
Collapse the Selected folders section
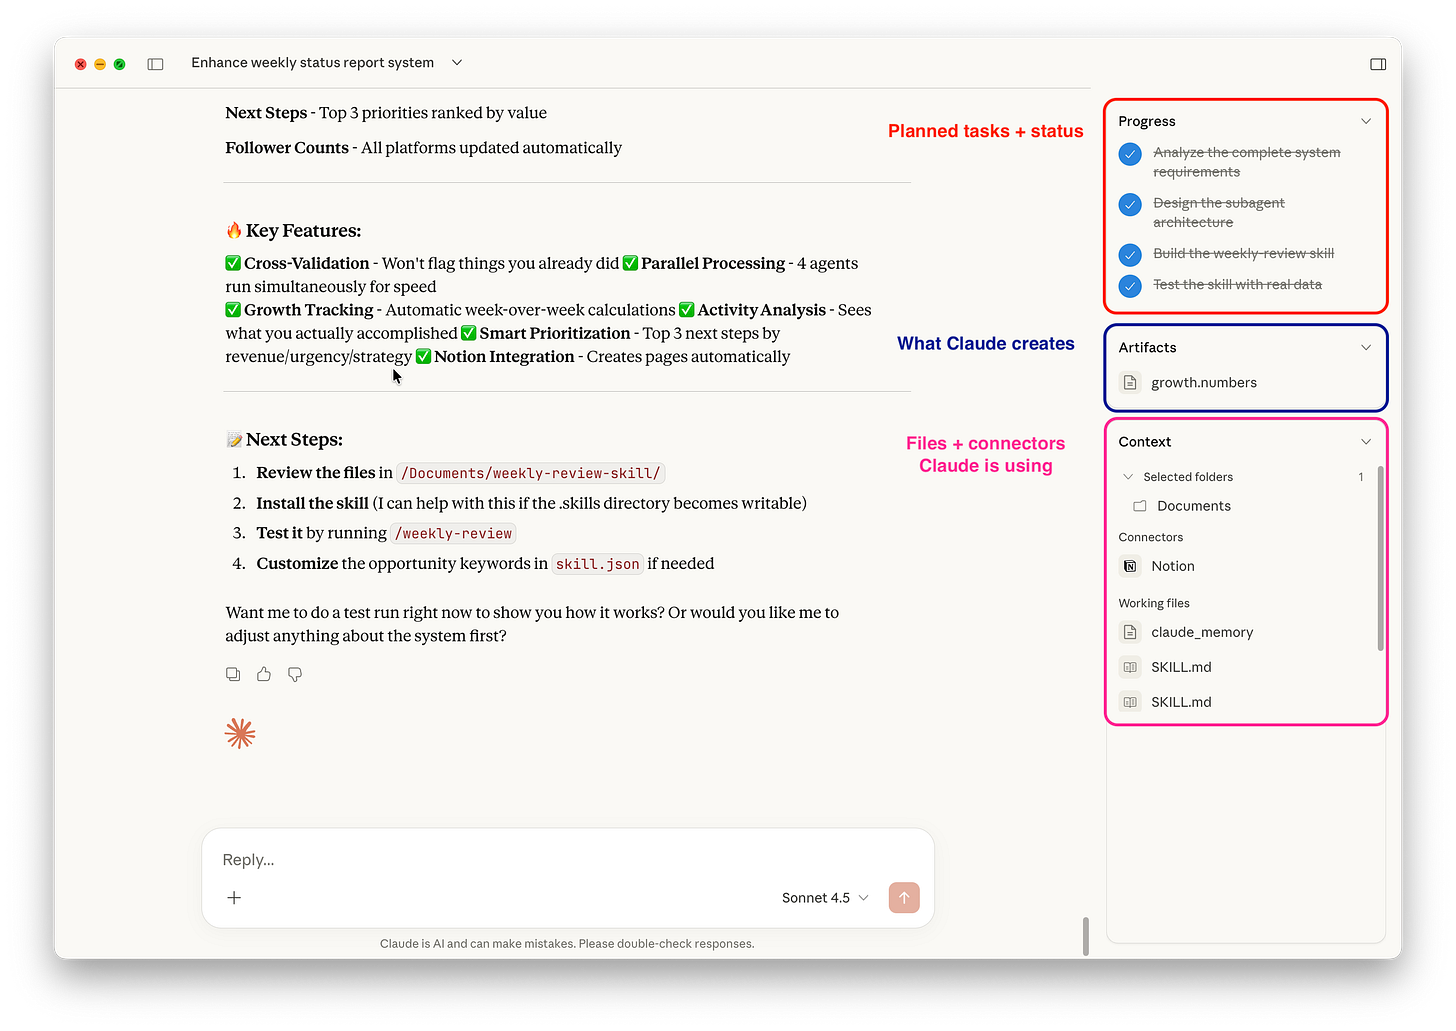pos(1128,476)
